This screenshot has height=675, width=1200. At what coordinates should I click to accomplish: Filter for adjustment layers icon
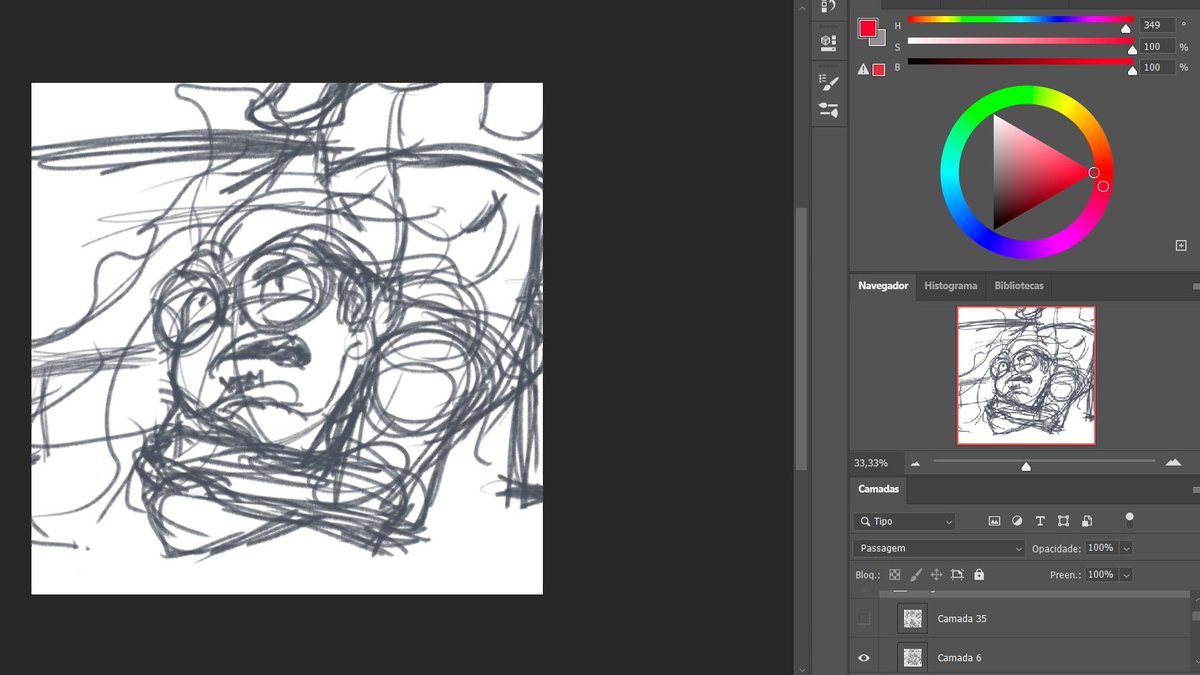[x=1017, y=521]
